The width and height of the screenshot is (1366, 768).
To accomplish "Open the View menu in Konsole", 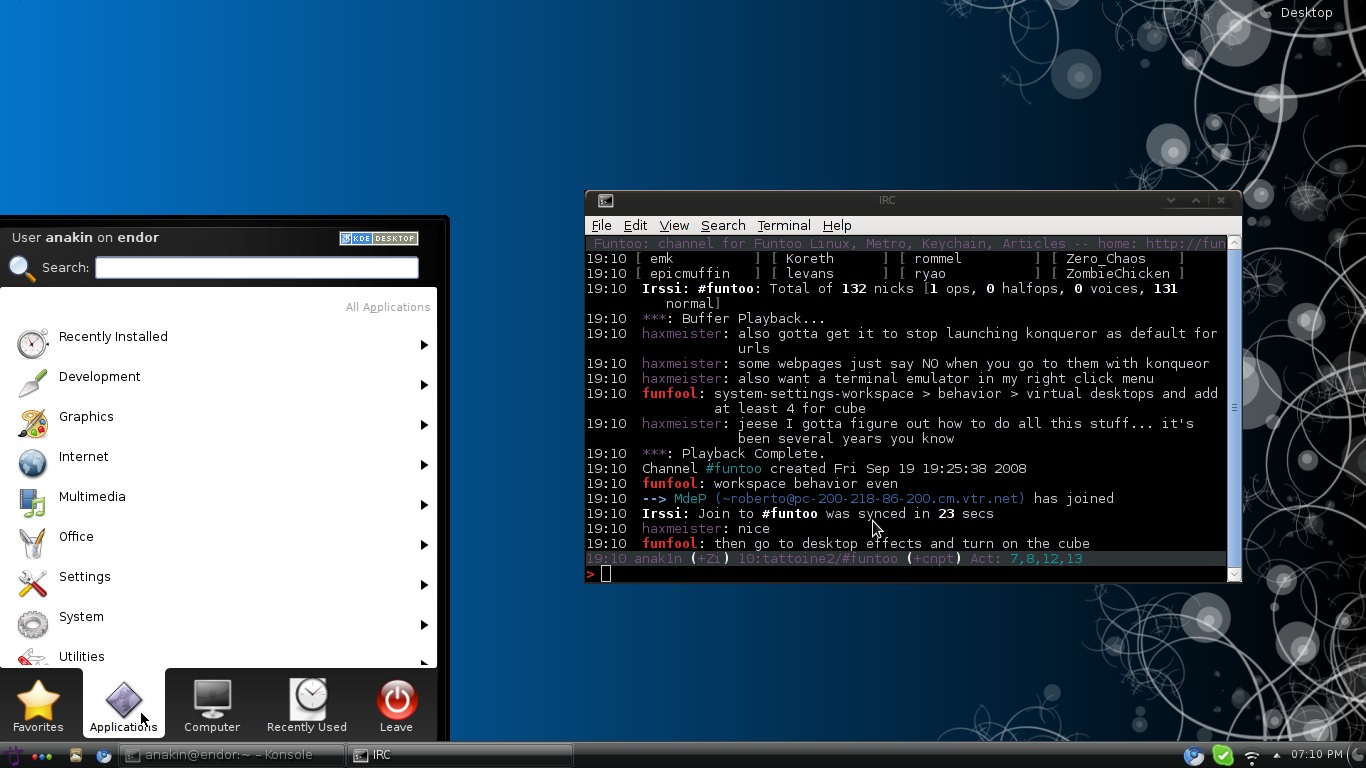I will tap(673, 226).
